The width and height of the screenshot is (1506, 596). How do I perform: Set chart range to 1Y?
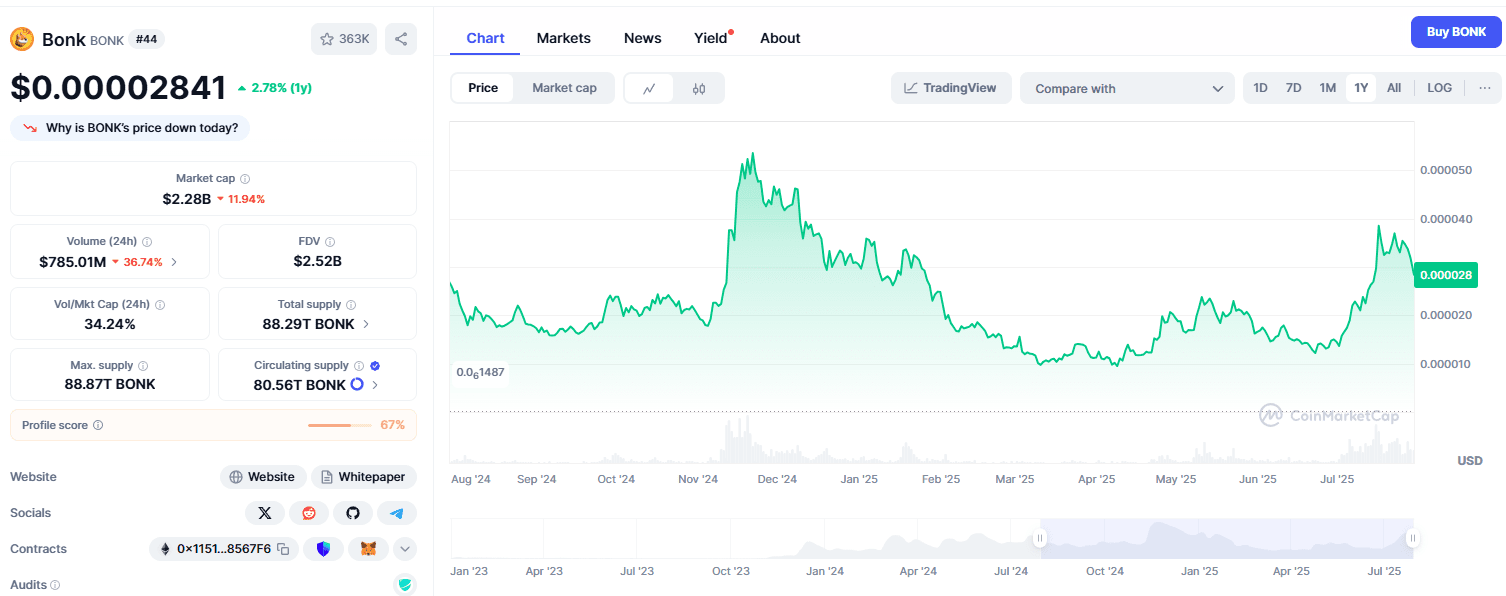click(1361, 88)
